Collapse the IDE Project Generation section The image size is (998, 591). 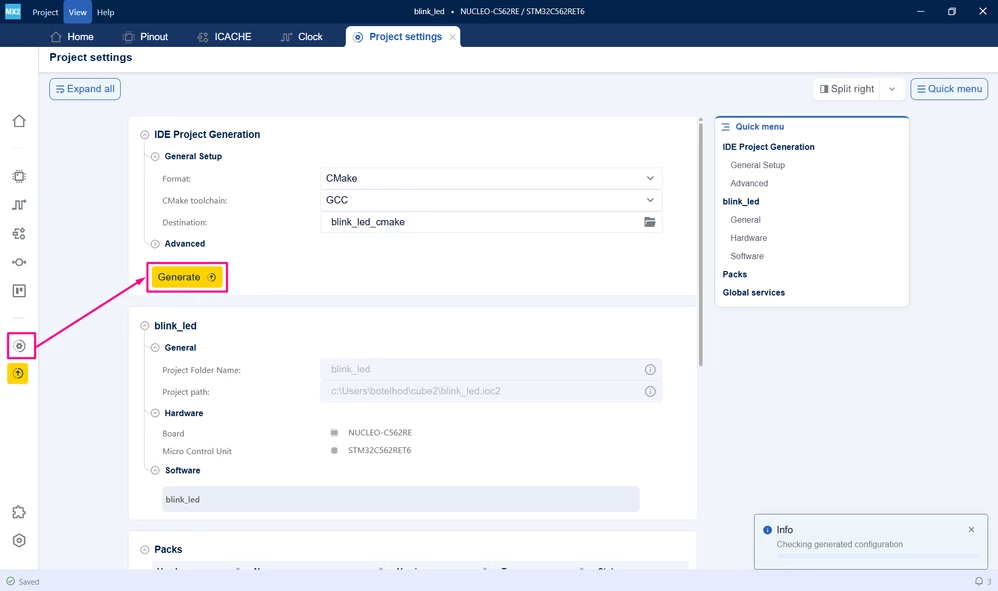pyautogui.click(x=144, y=135)
